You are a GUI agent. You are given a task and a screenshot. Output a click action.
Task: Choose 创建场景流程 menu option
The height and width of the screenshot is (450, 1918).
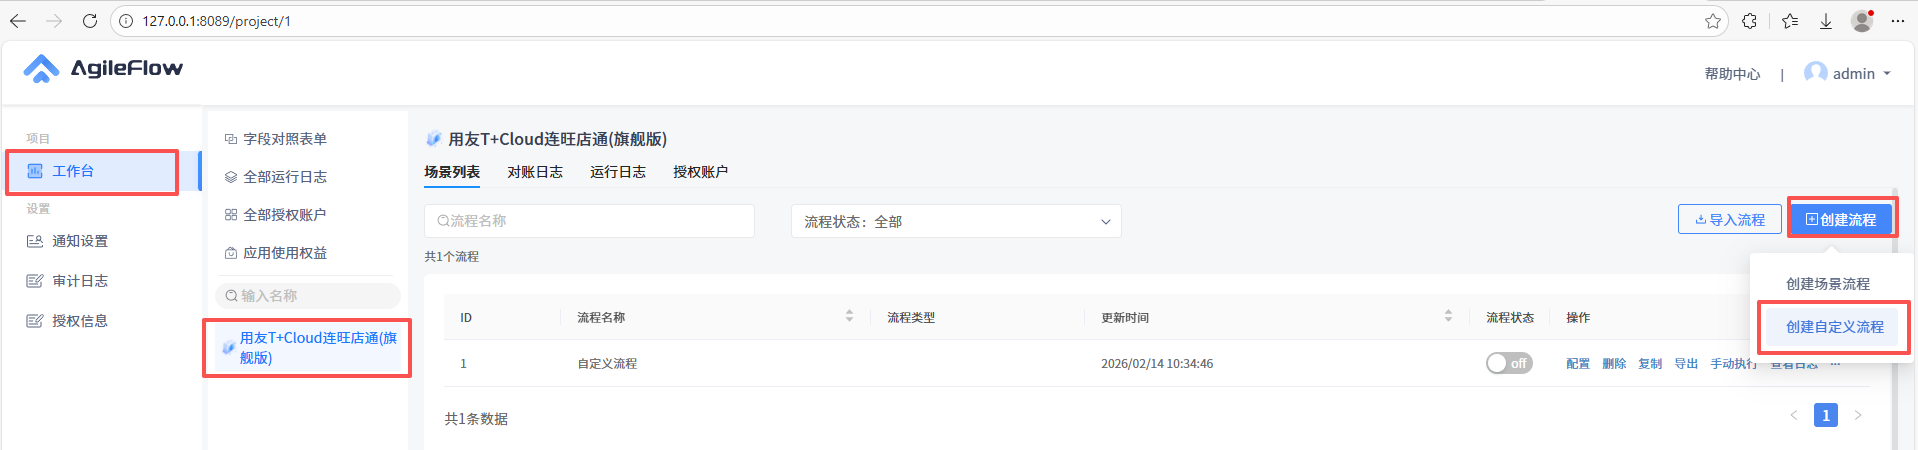tap(1827, 284)
